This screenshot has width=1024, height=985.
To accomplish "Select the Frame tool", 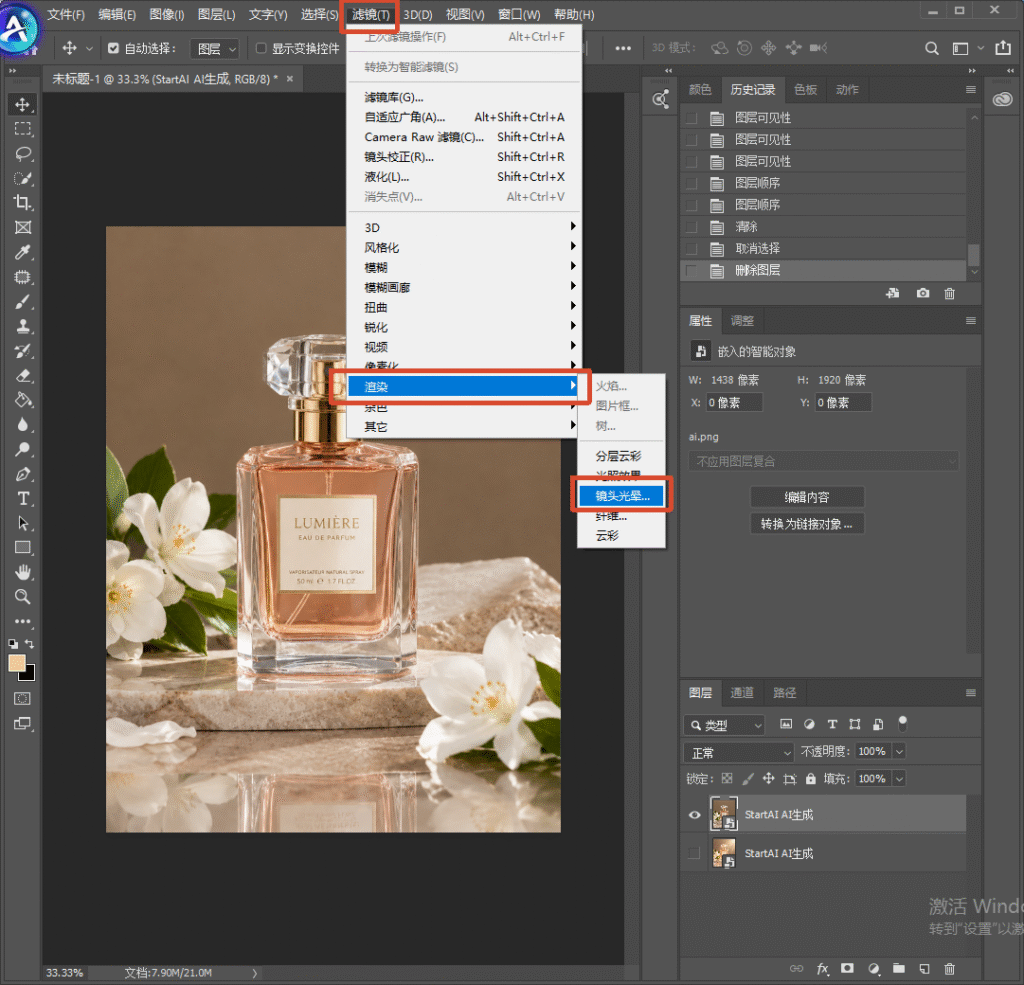I will [x=23, y=227].
